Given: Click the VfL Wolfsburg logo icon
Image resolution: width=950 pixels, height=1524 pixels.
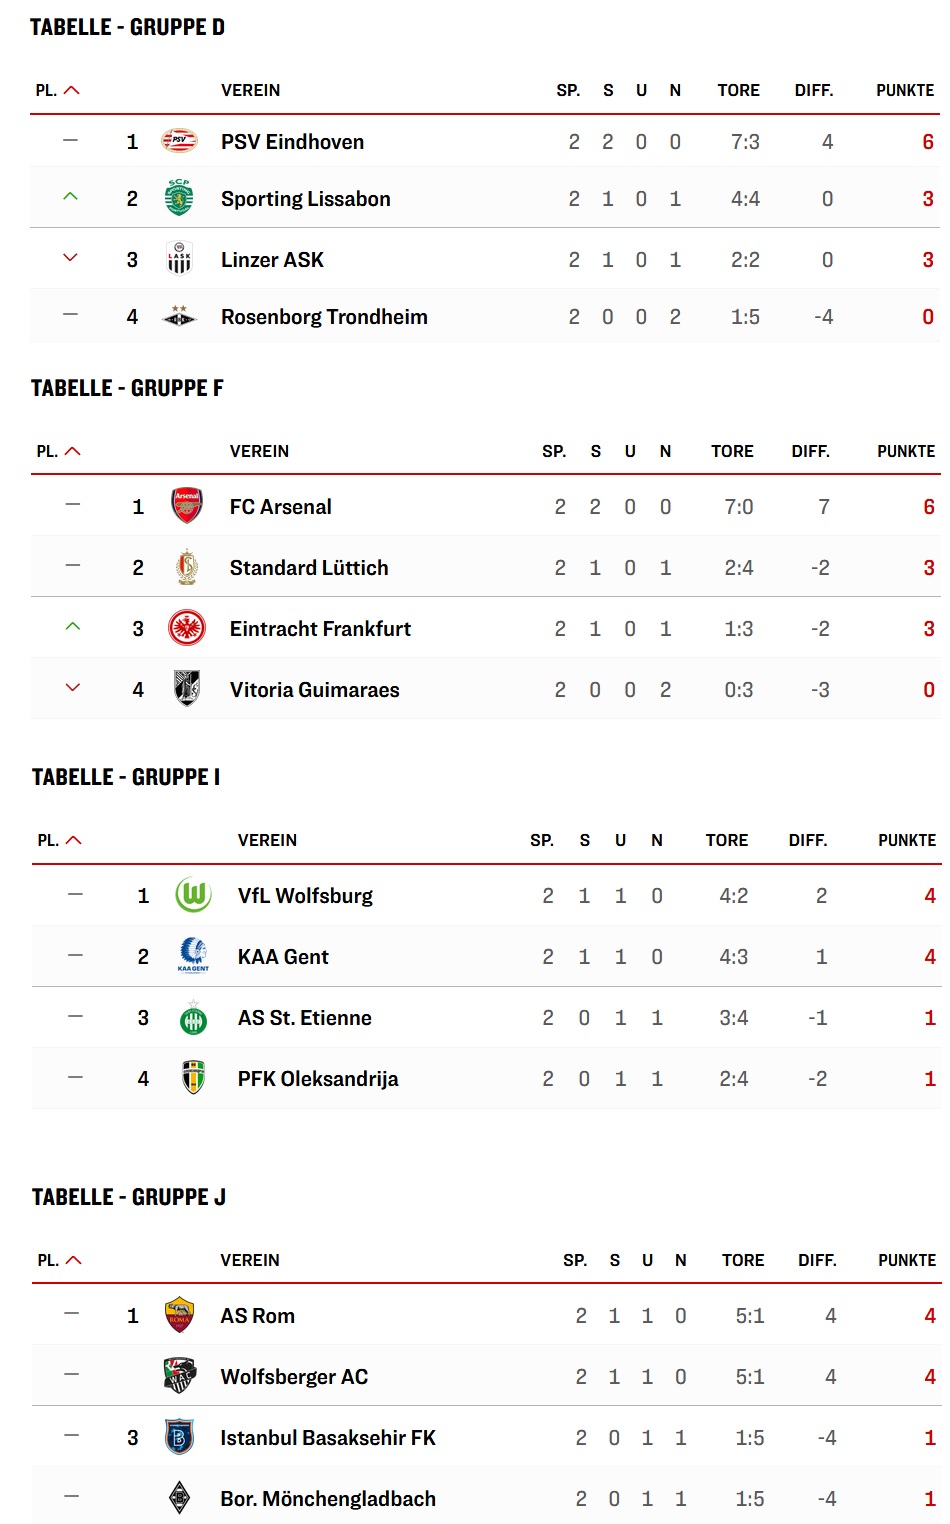Looking at the screenshot, I should (x=194, y=895).
